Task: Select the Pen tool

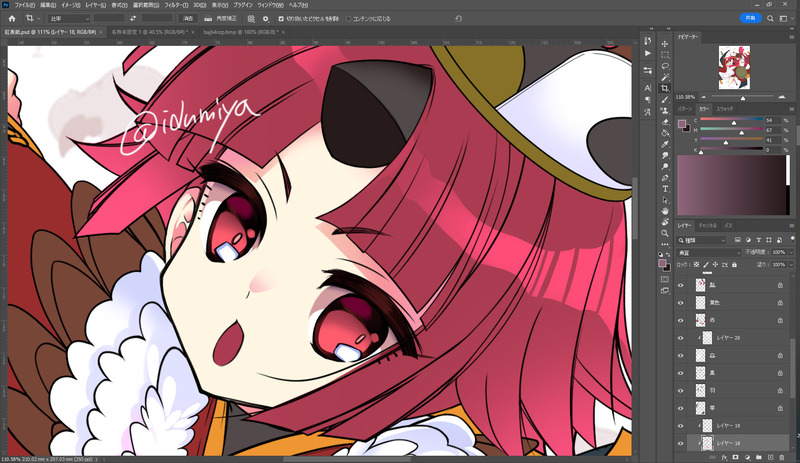Action: pos(665,178)
